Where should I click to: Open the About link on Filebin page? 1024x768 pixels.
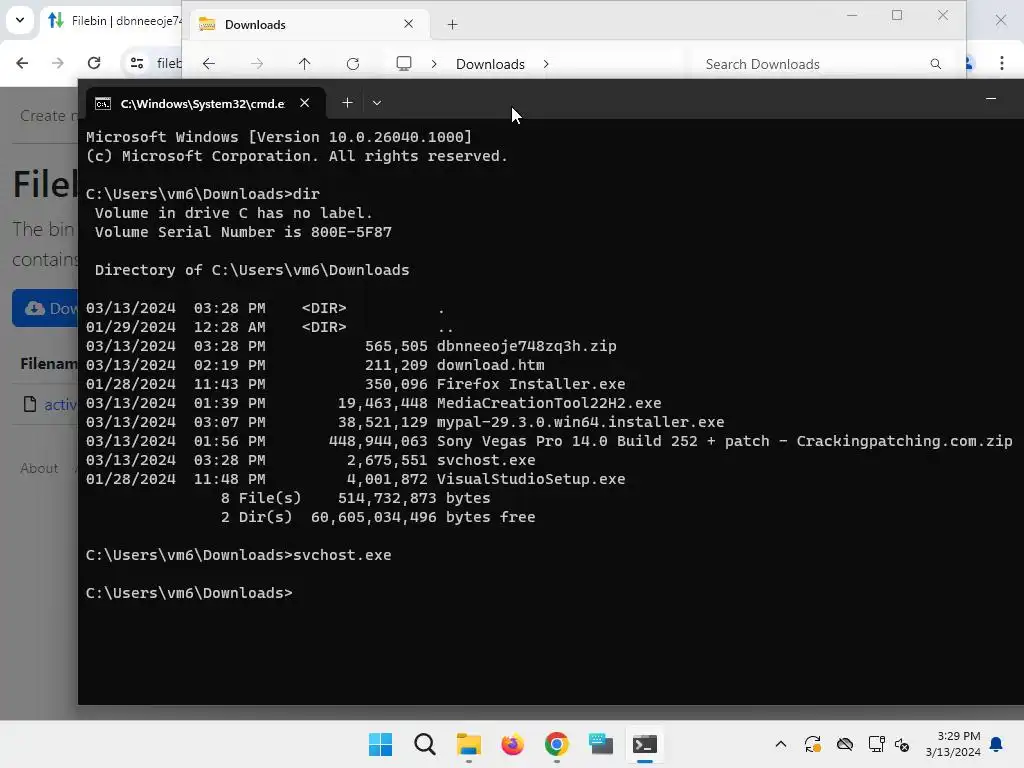tap(39, 468)
